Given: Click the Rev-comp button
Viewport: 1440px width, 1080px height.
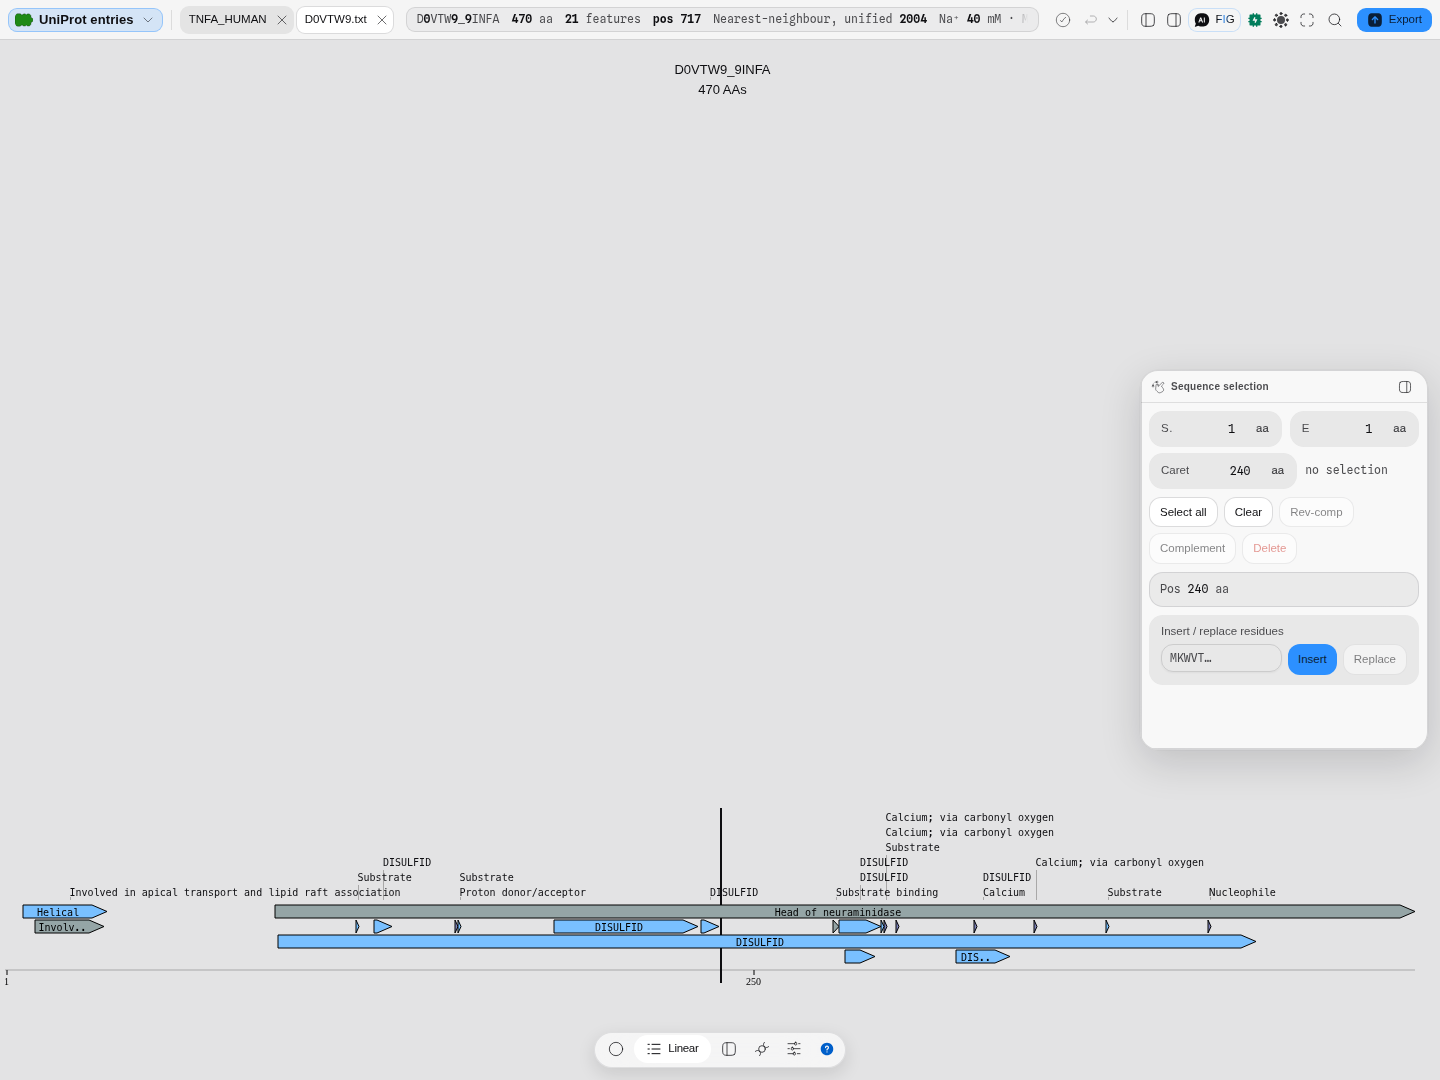Looking at the screenshot, I should click(x=1316, y=512).
